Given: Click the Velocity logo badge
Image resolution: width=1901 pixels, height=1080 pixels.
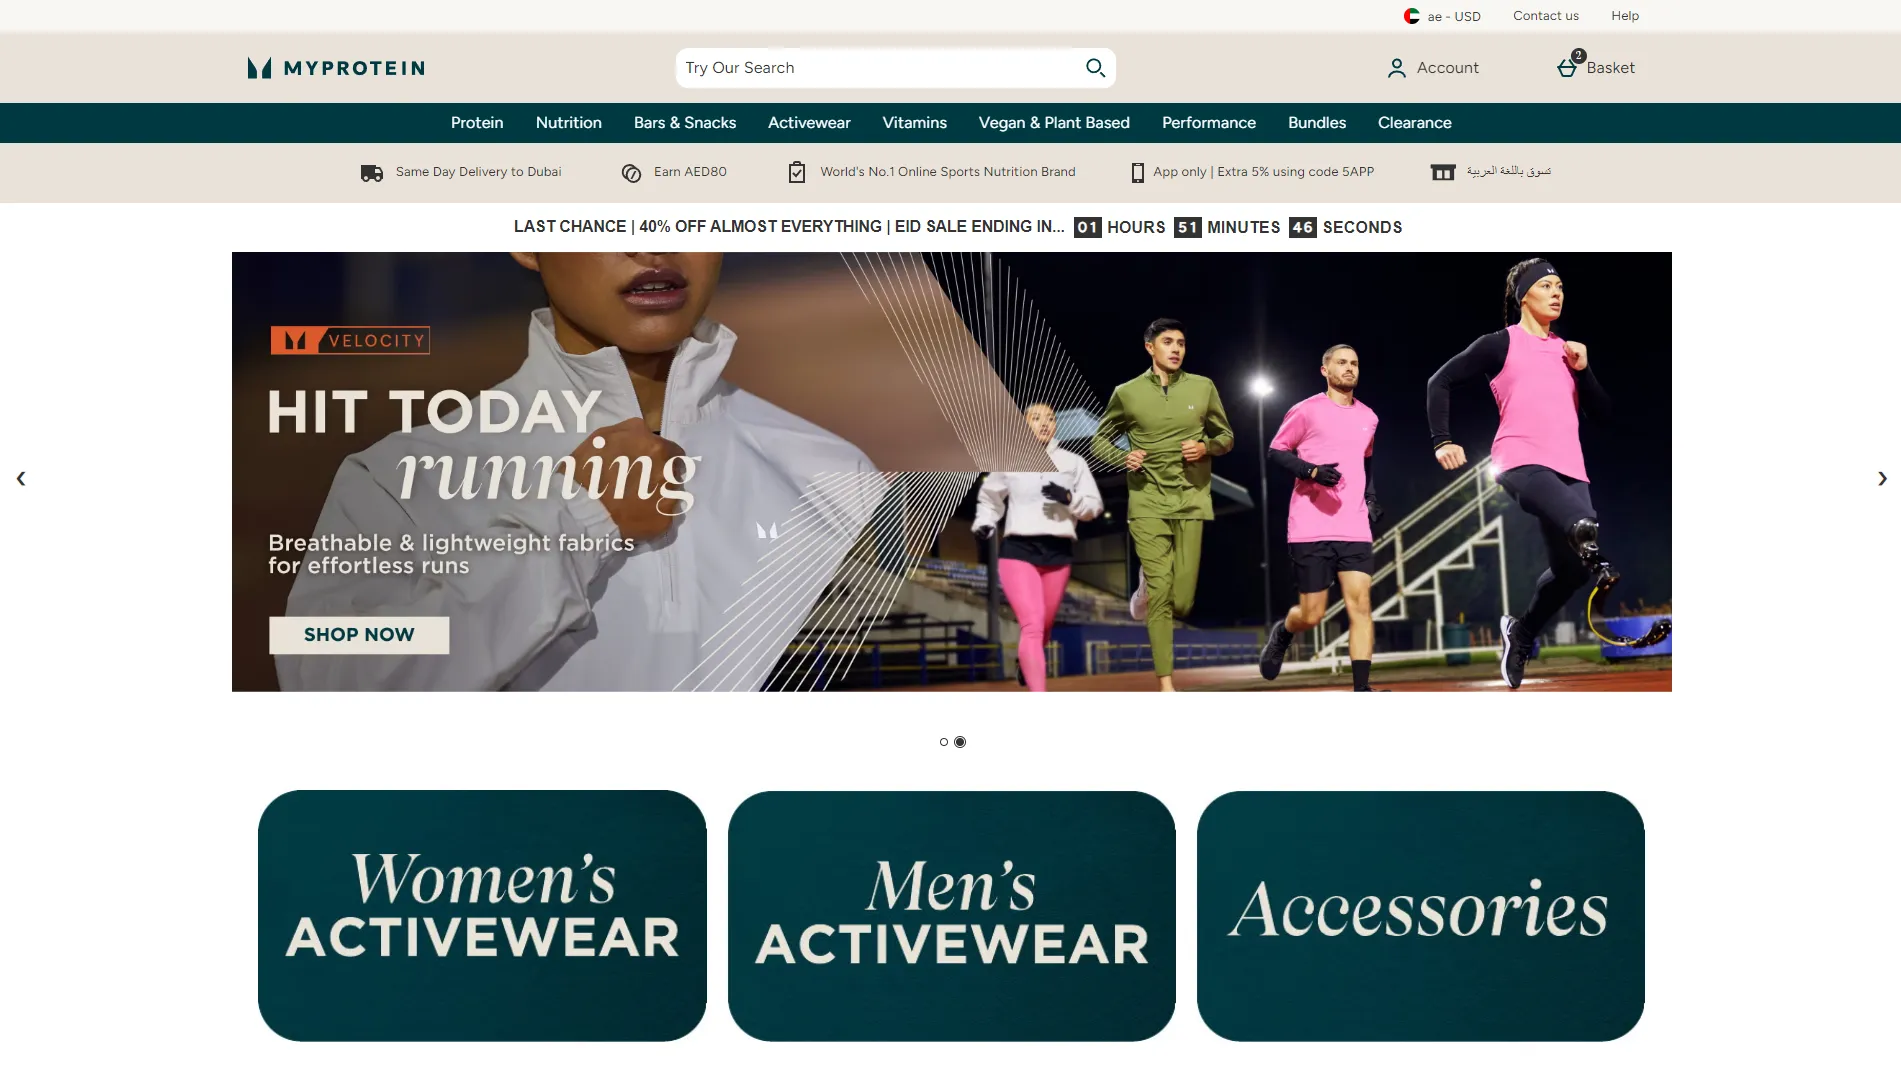Looking at the screenshot, I should click(350, 341).
